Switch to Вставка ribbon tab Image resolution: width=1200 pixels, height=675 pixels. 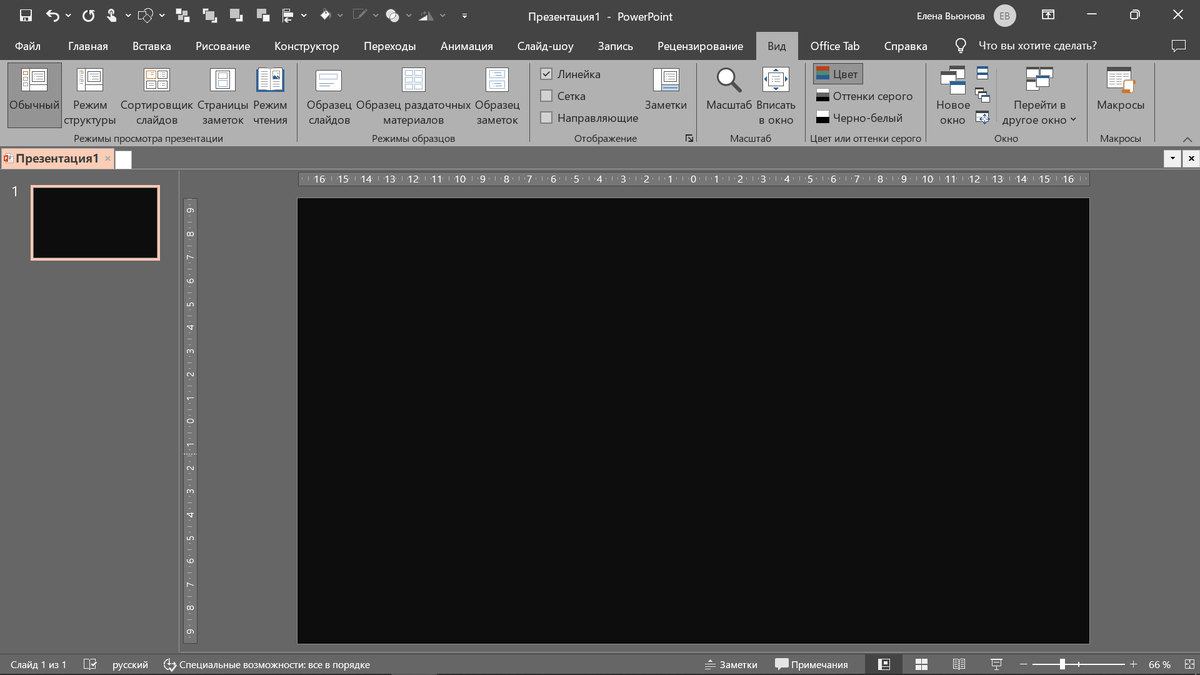click(152, 46)
